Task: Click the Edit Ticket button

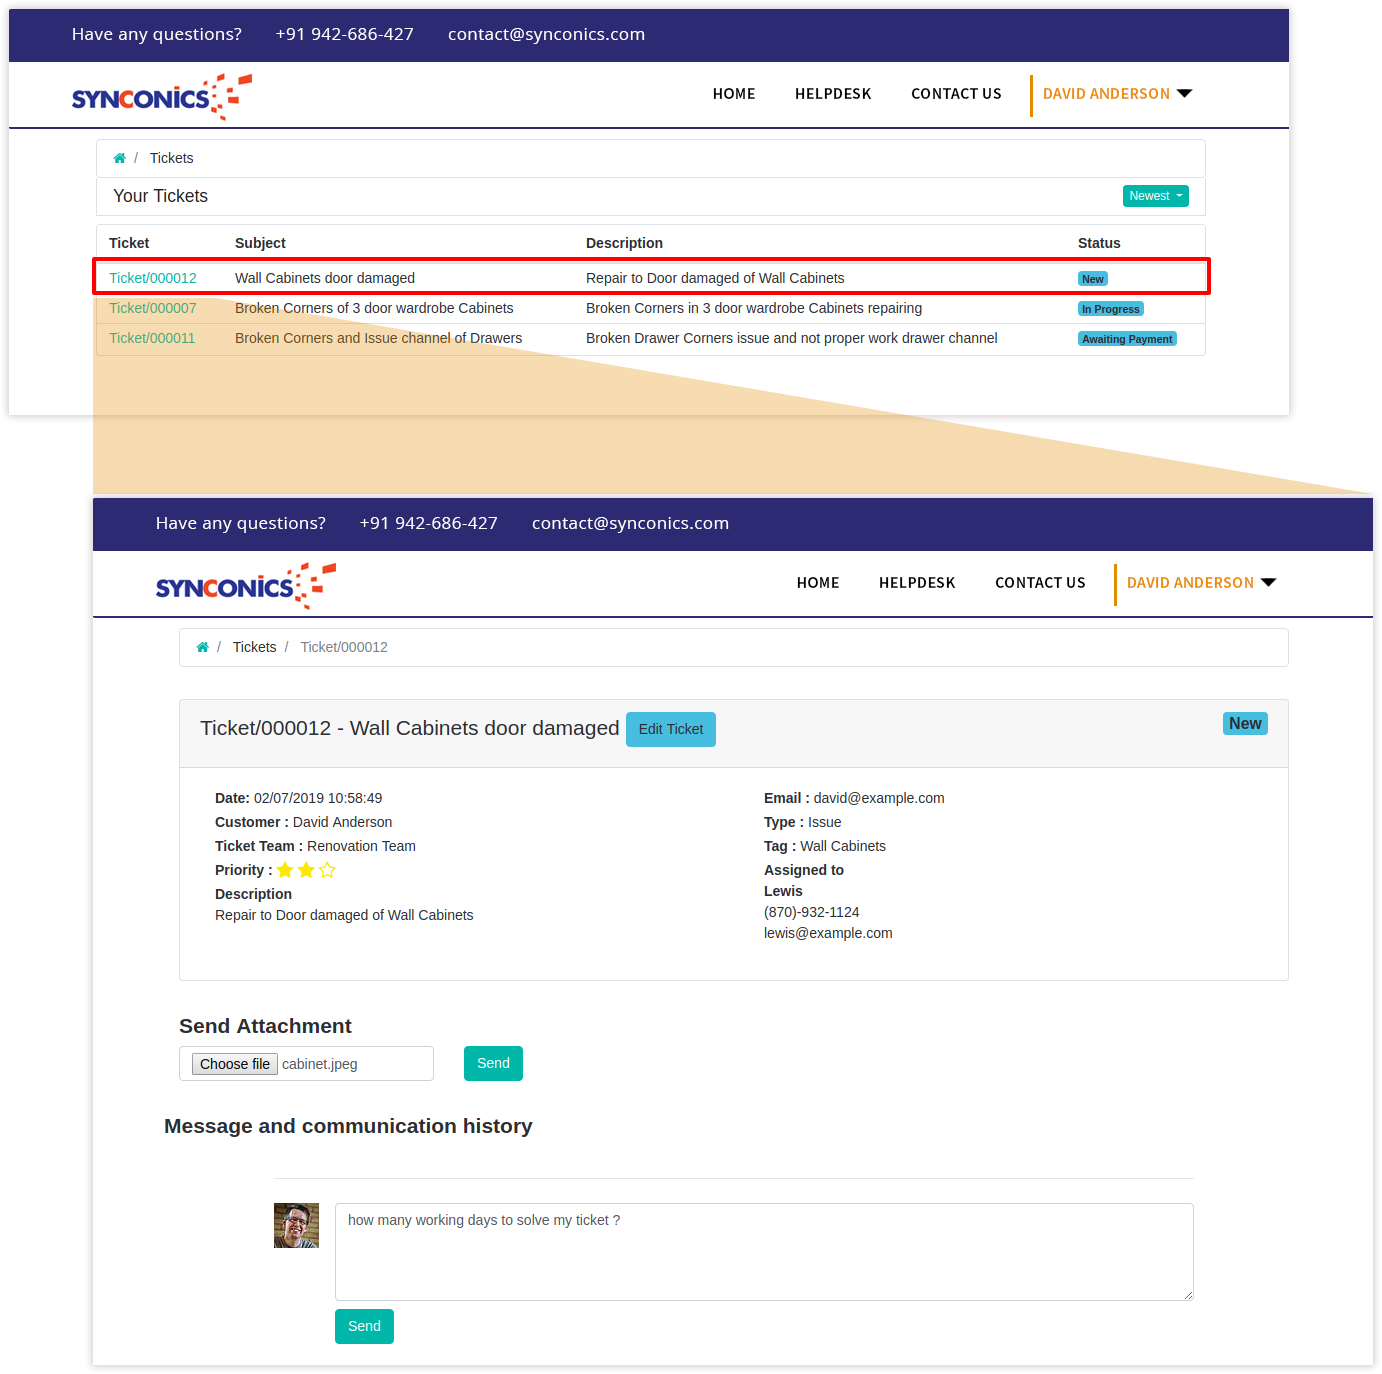Action: point(670,729)
